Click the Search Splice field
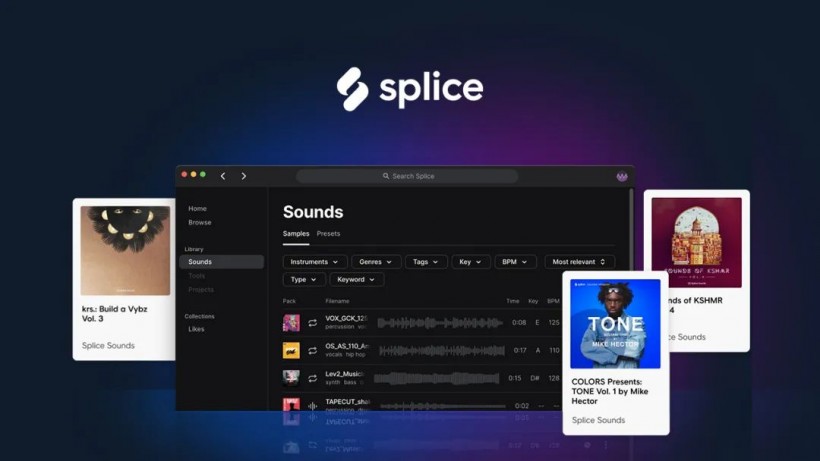This screenshot has width=820, height=461. pos(407,176)
